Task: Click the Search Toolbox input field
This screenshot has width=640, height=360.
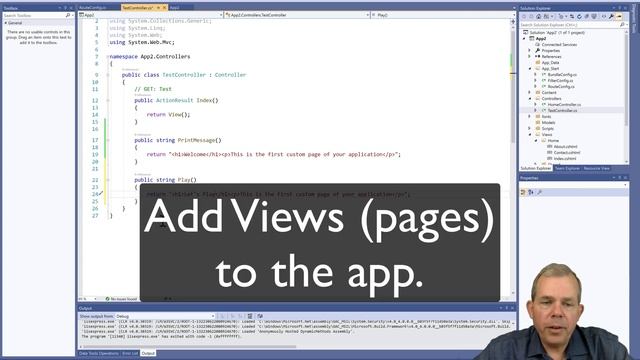Action: [34, 15]
